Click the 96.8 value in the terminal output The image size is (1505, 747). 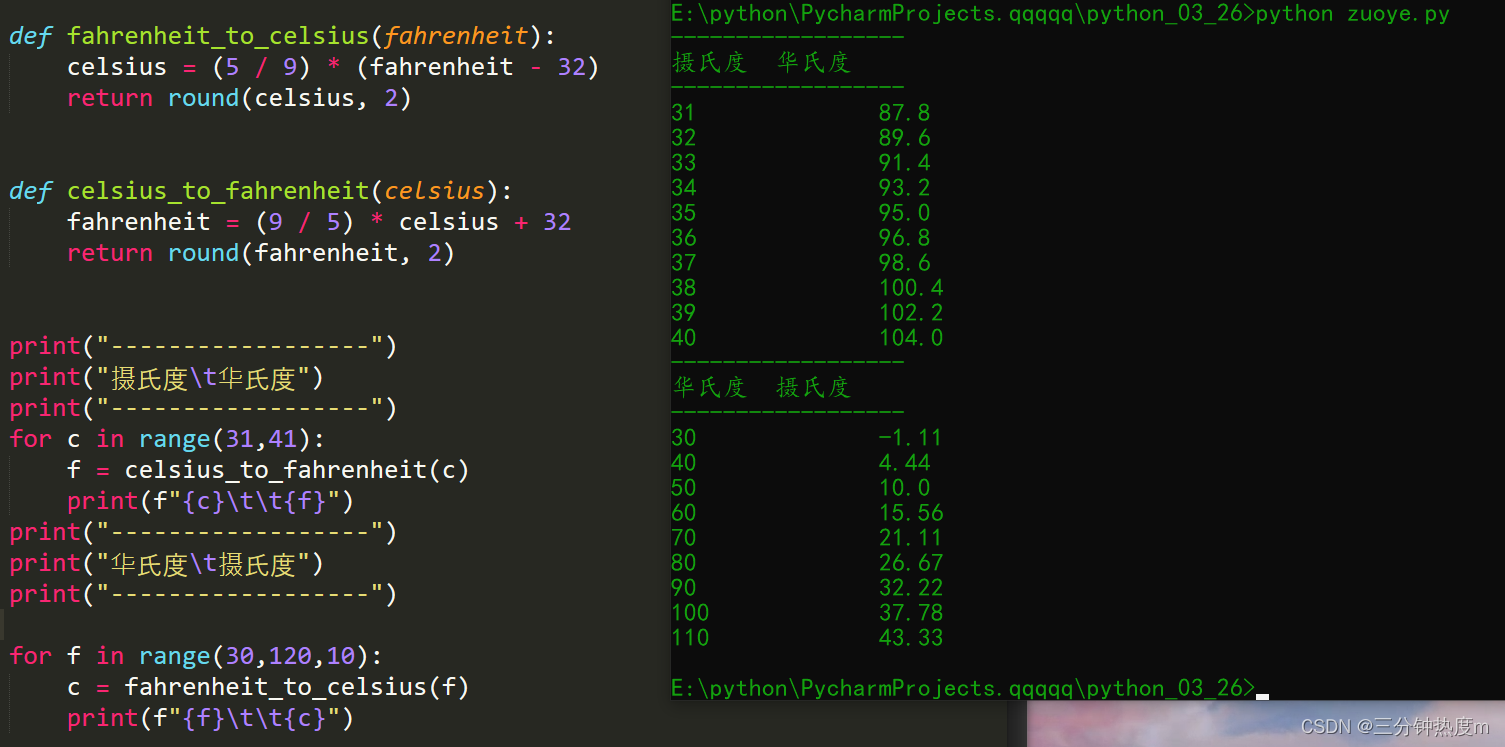(904, 238)
